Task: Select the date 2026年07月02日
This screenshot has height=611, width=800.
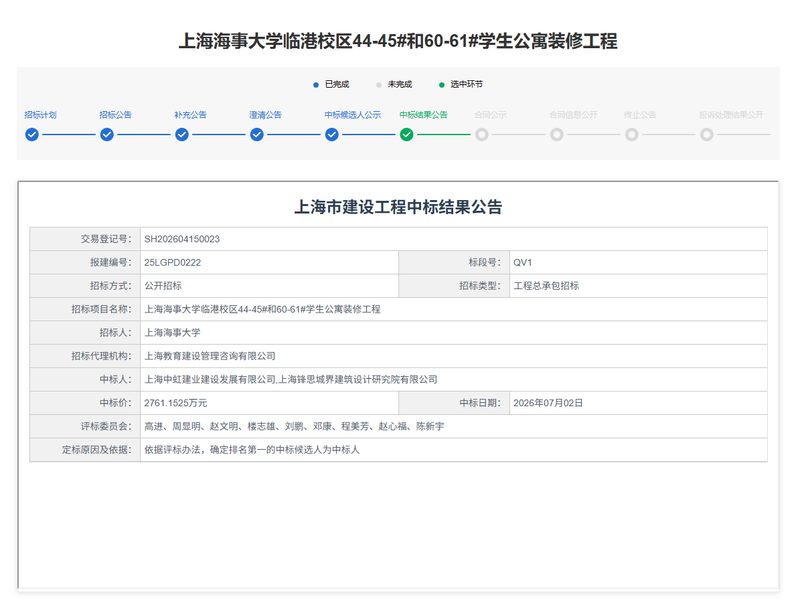Action: point(548,403)
